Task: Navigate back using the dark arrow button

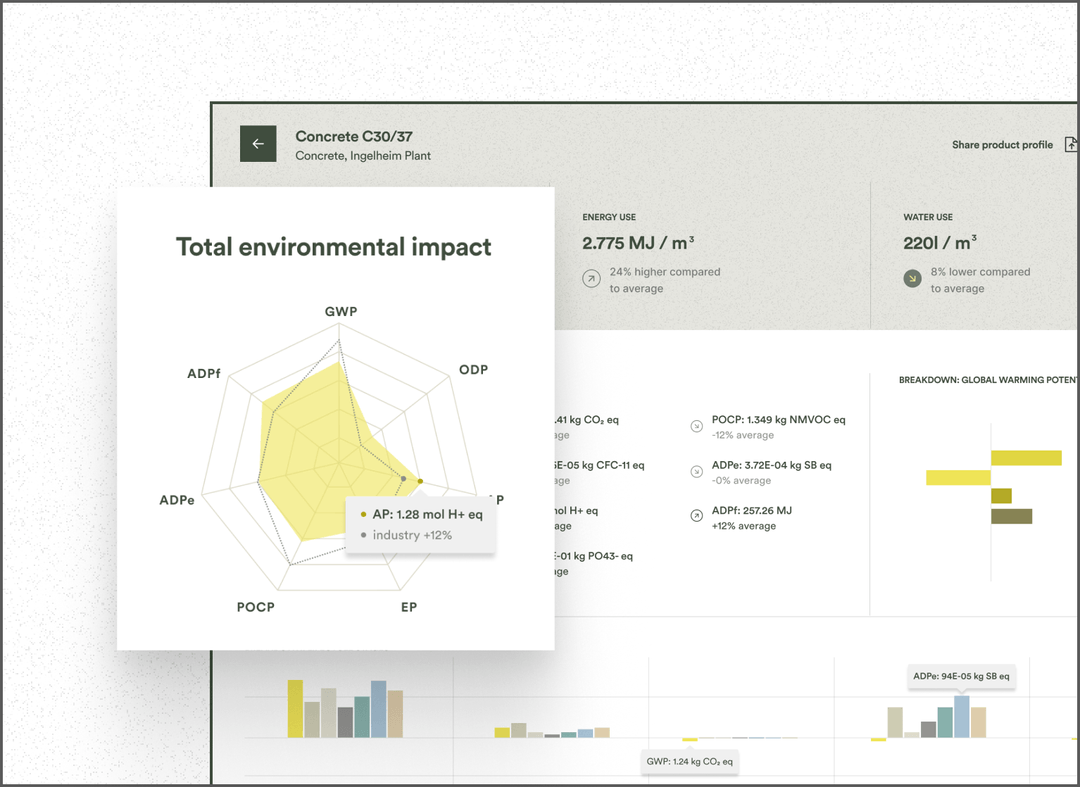Action: (x=258, y=143)
